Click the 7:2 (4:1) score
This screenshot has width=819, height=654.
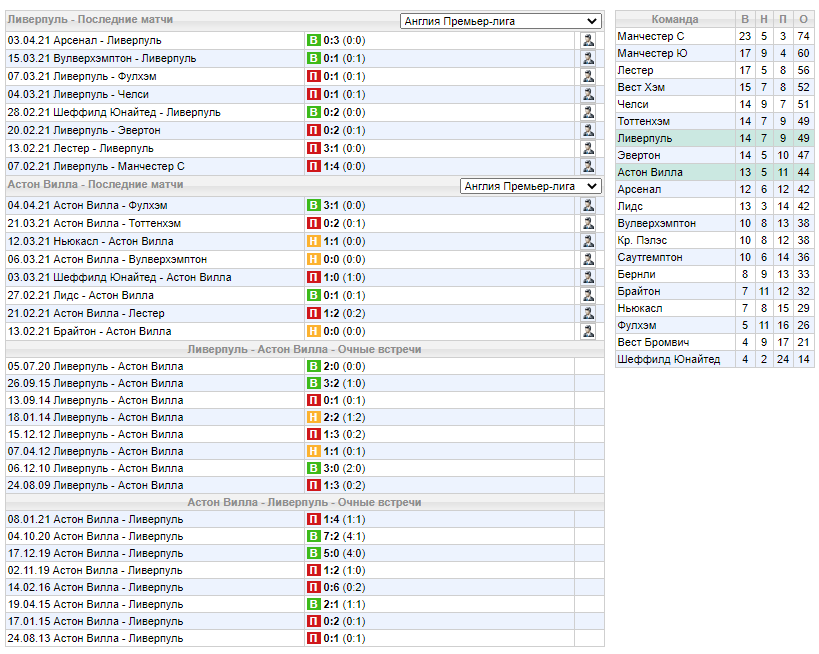tap(344, 536)
